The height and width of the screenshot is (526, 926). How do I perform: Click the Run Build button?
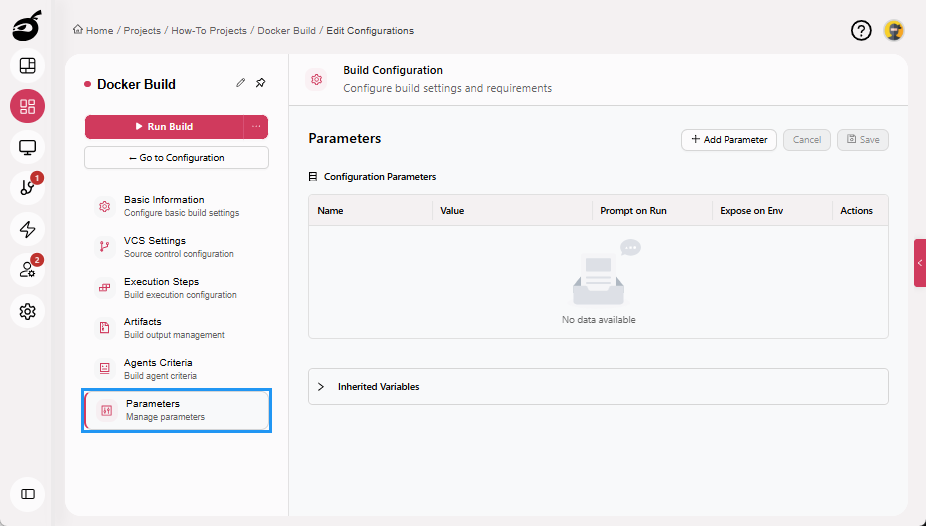click(x=164, y=126)
